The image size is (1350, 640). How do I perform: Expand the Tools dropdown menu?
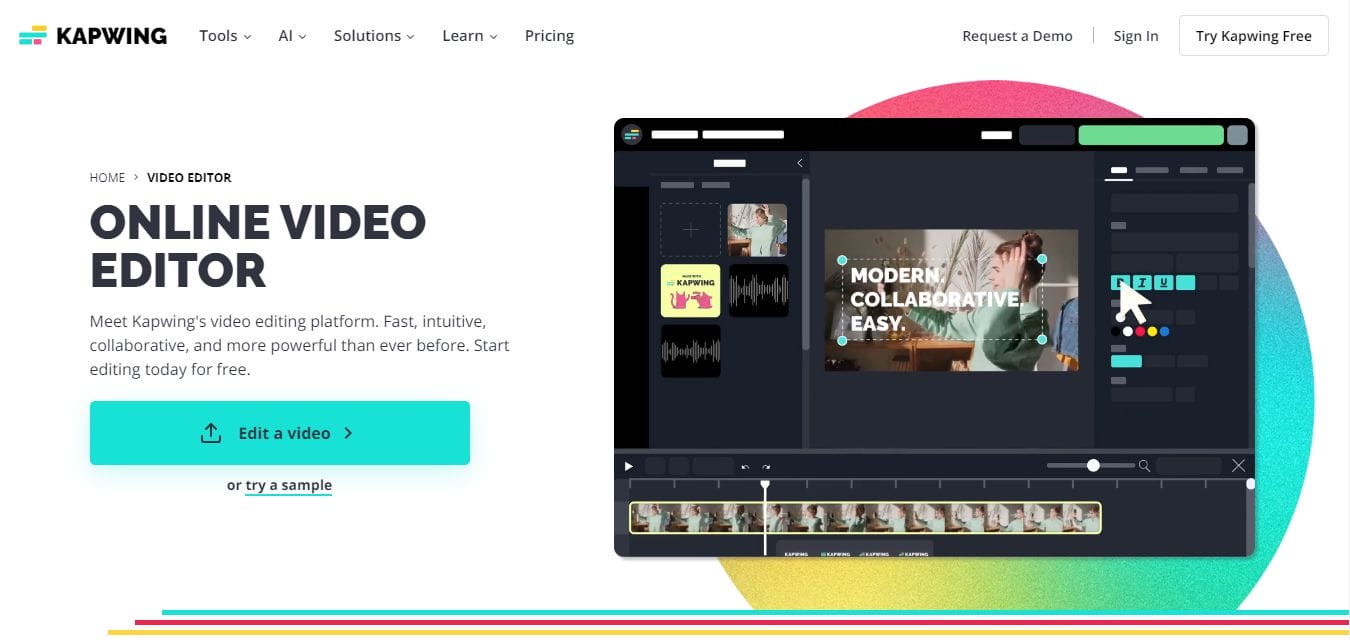pos(224,36)
